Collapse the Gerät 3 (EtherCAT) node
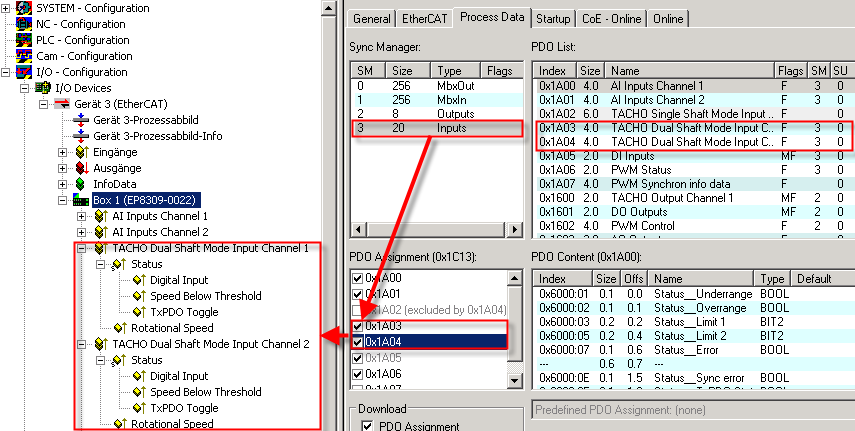The image size is (855, 431). click(x=44, y=104)
